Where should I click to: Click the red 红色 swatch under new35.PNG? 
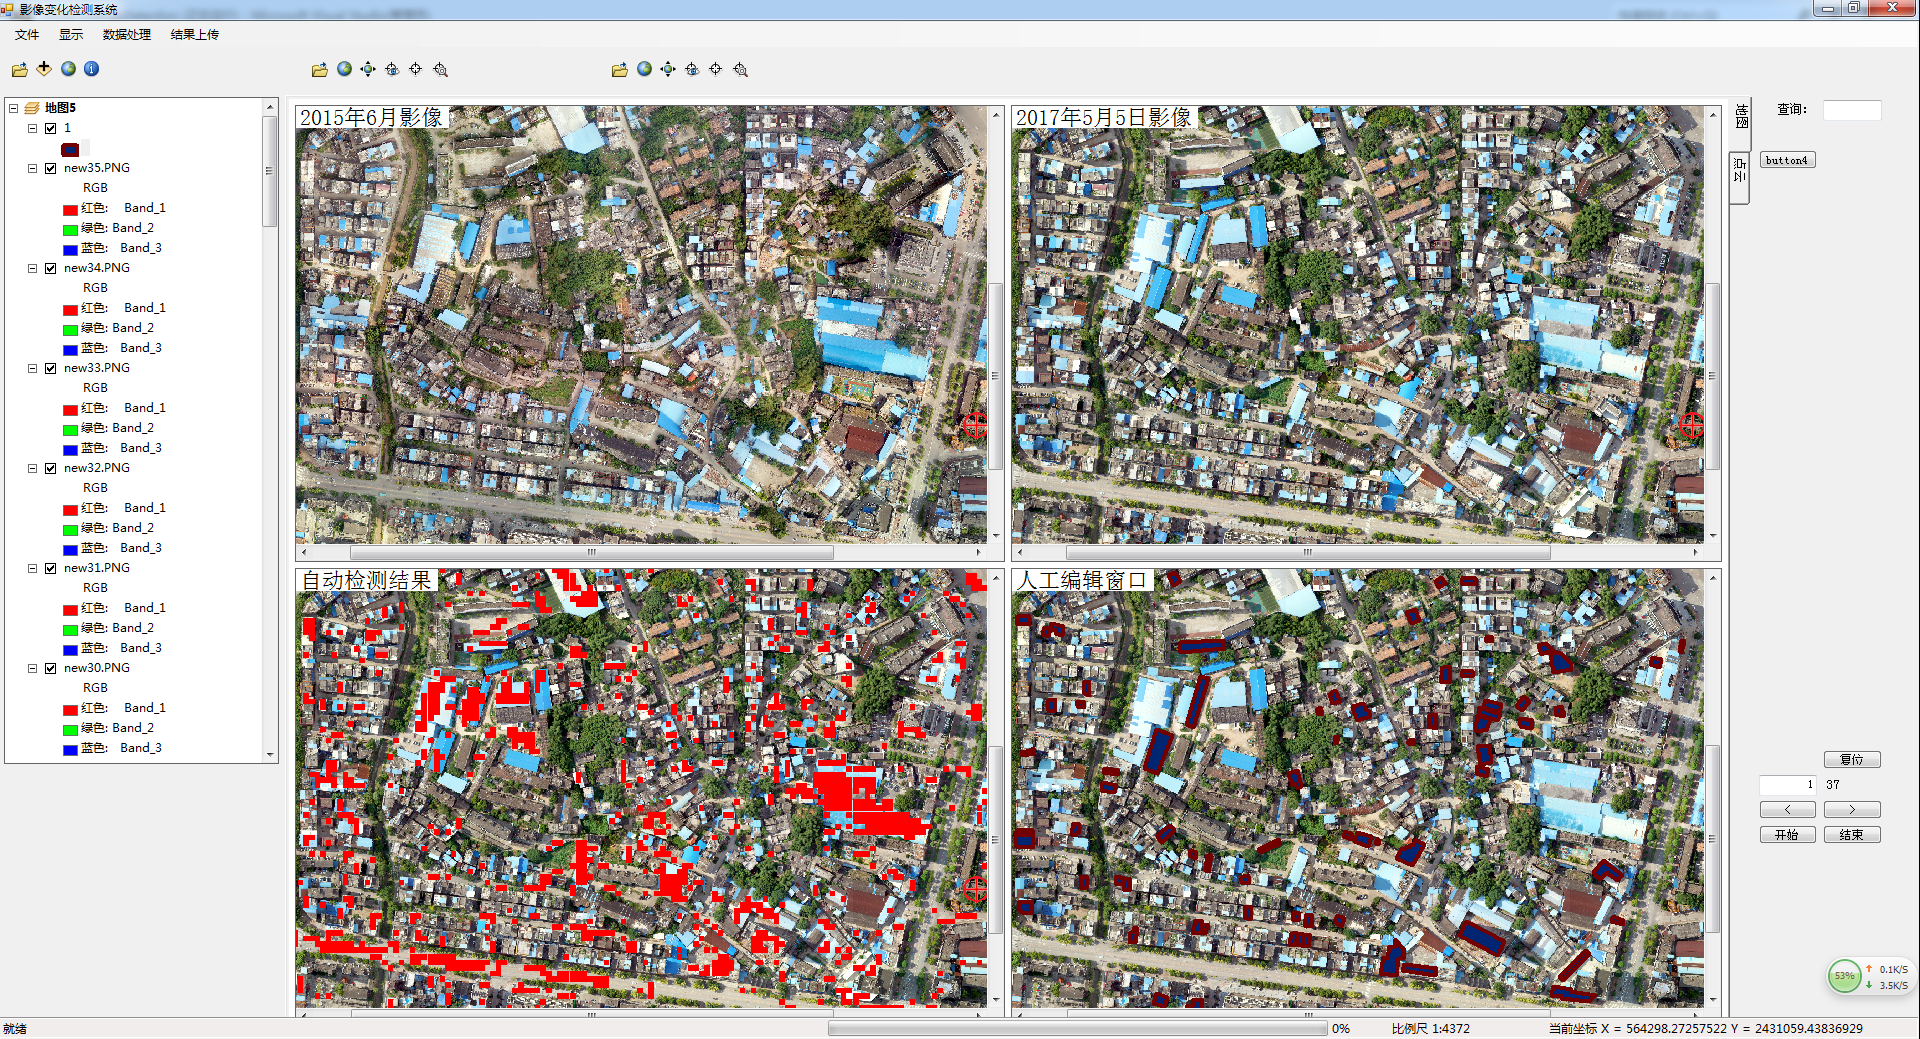click(x=70, y=209)
